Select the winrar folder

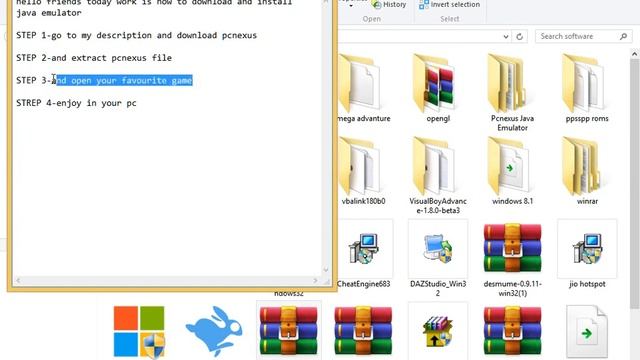[x=587, y=171]
